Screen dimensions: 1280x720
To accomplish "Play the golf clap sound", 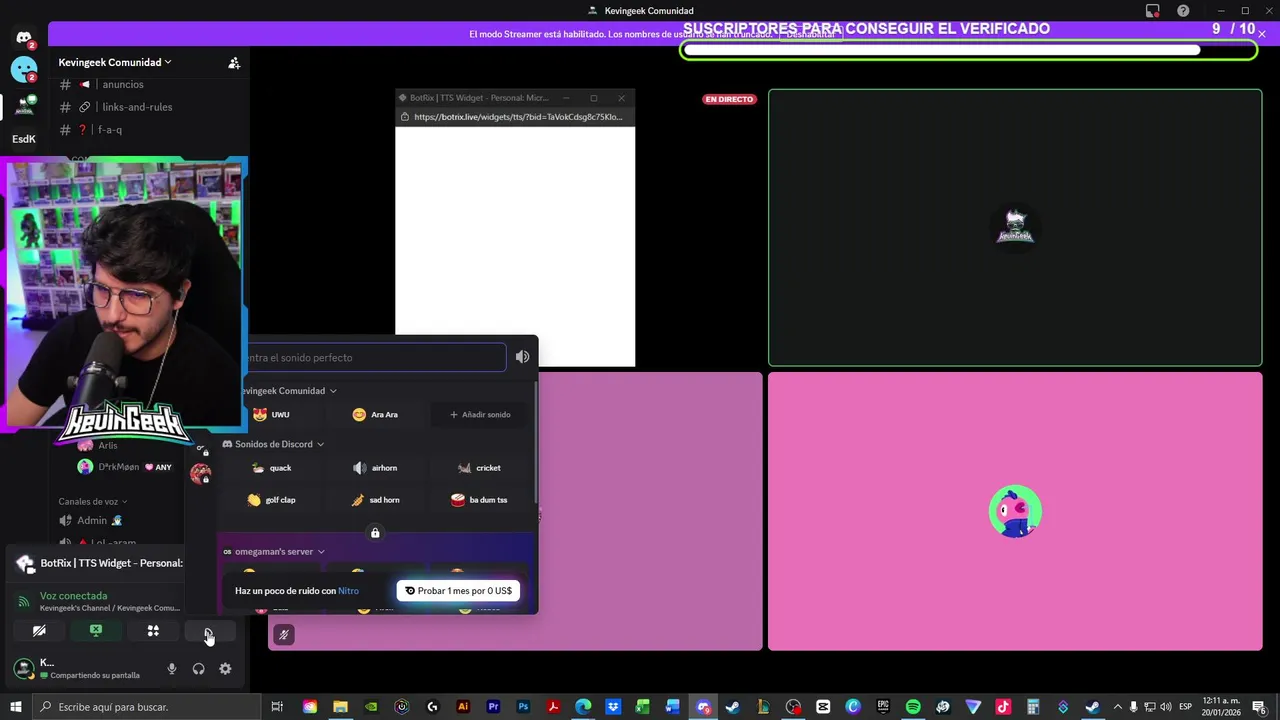I will click(271, 500).
